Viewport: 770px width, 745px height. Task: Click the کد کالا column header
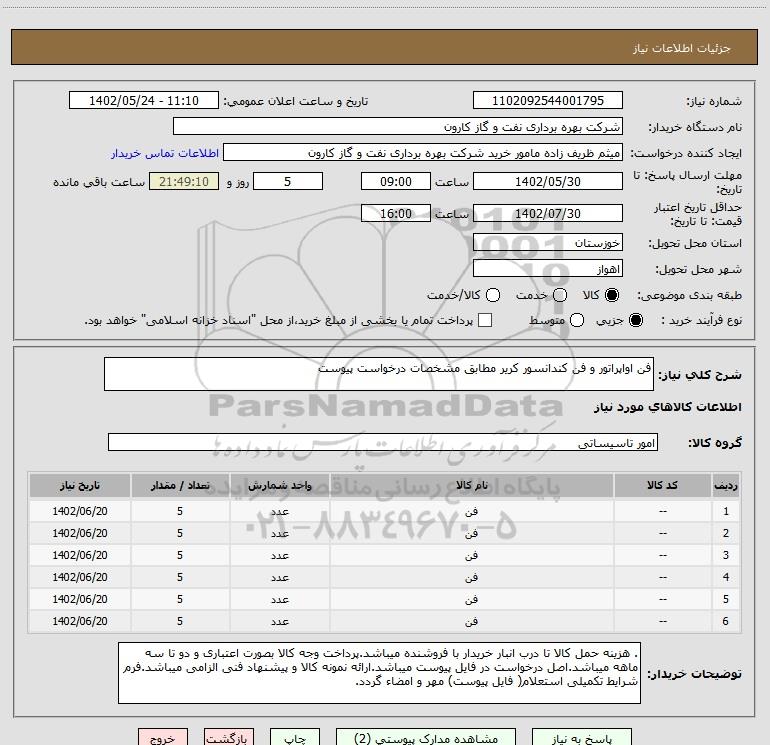click(x=662, y=485)
